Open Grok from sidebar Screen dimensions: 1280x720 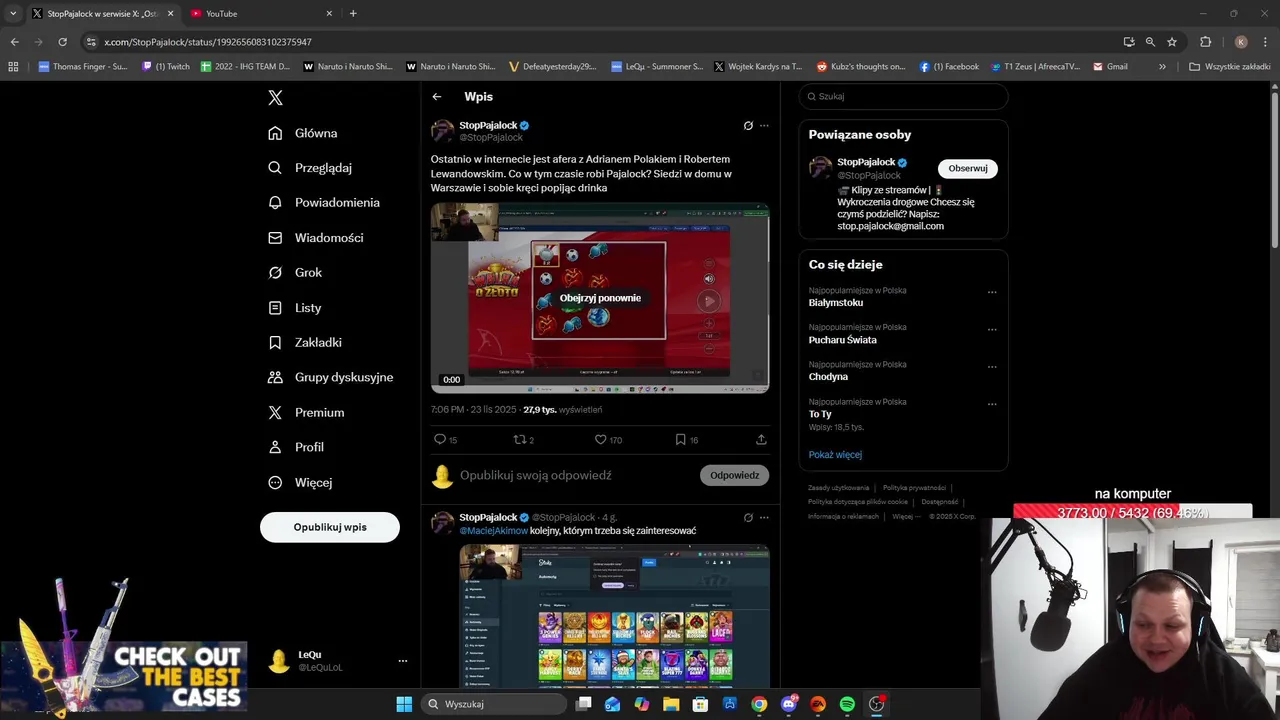[295, 273]
